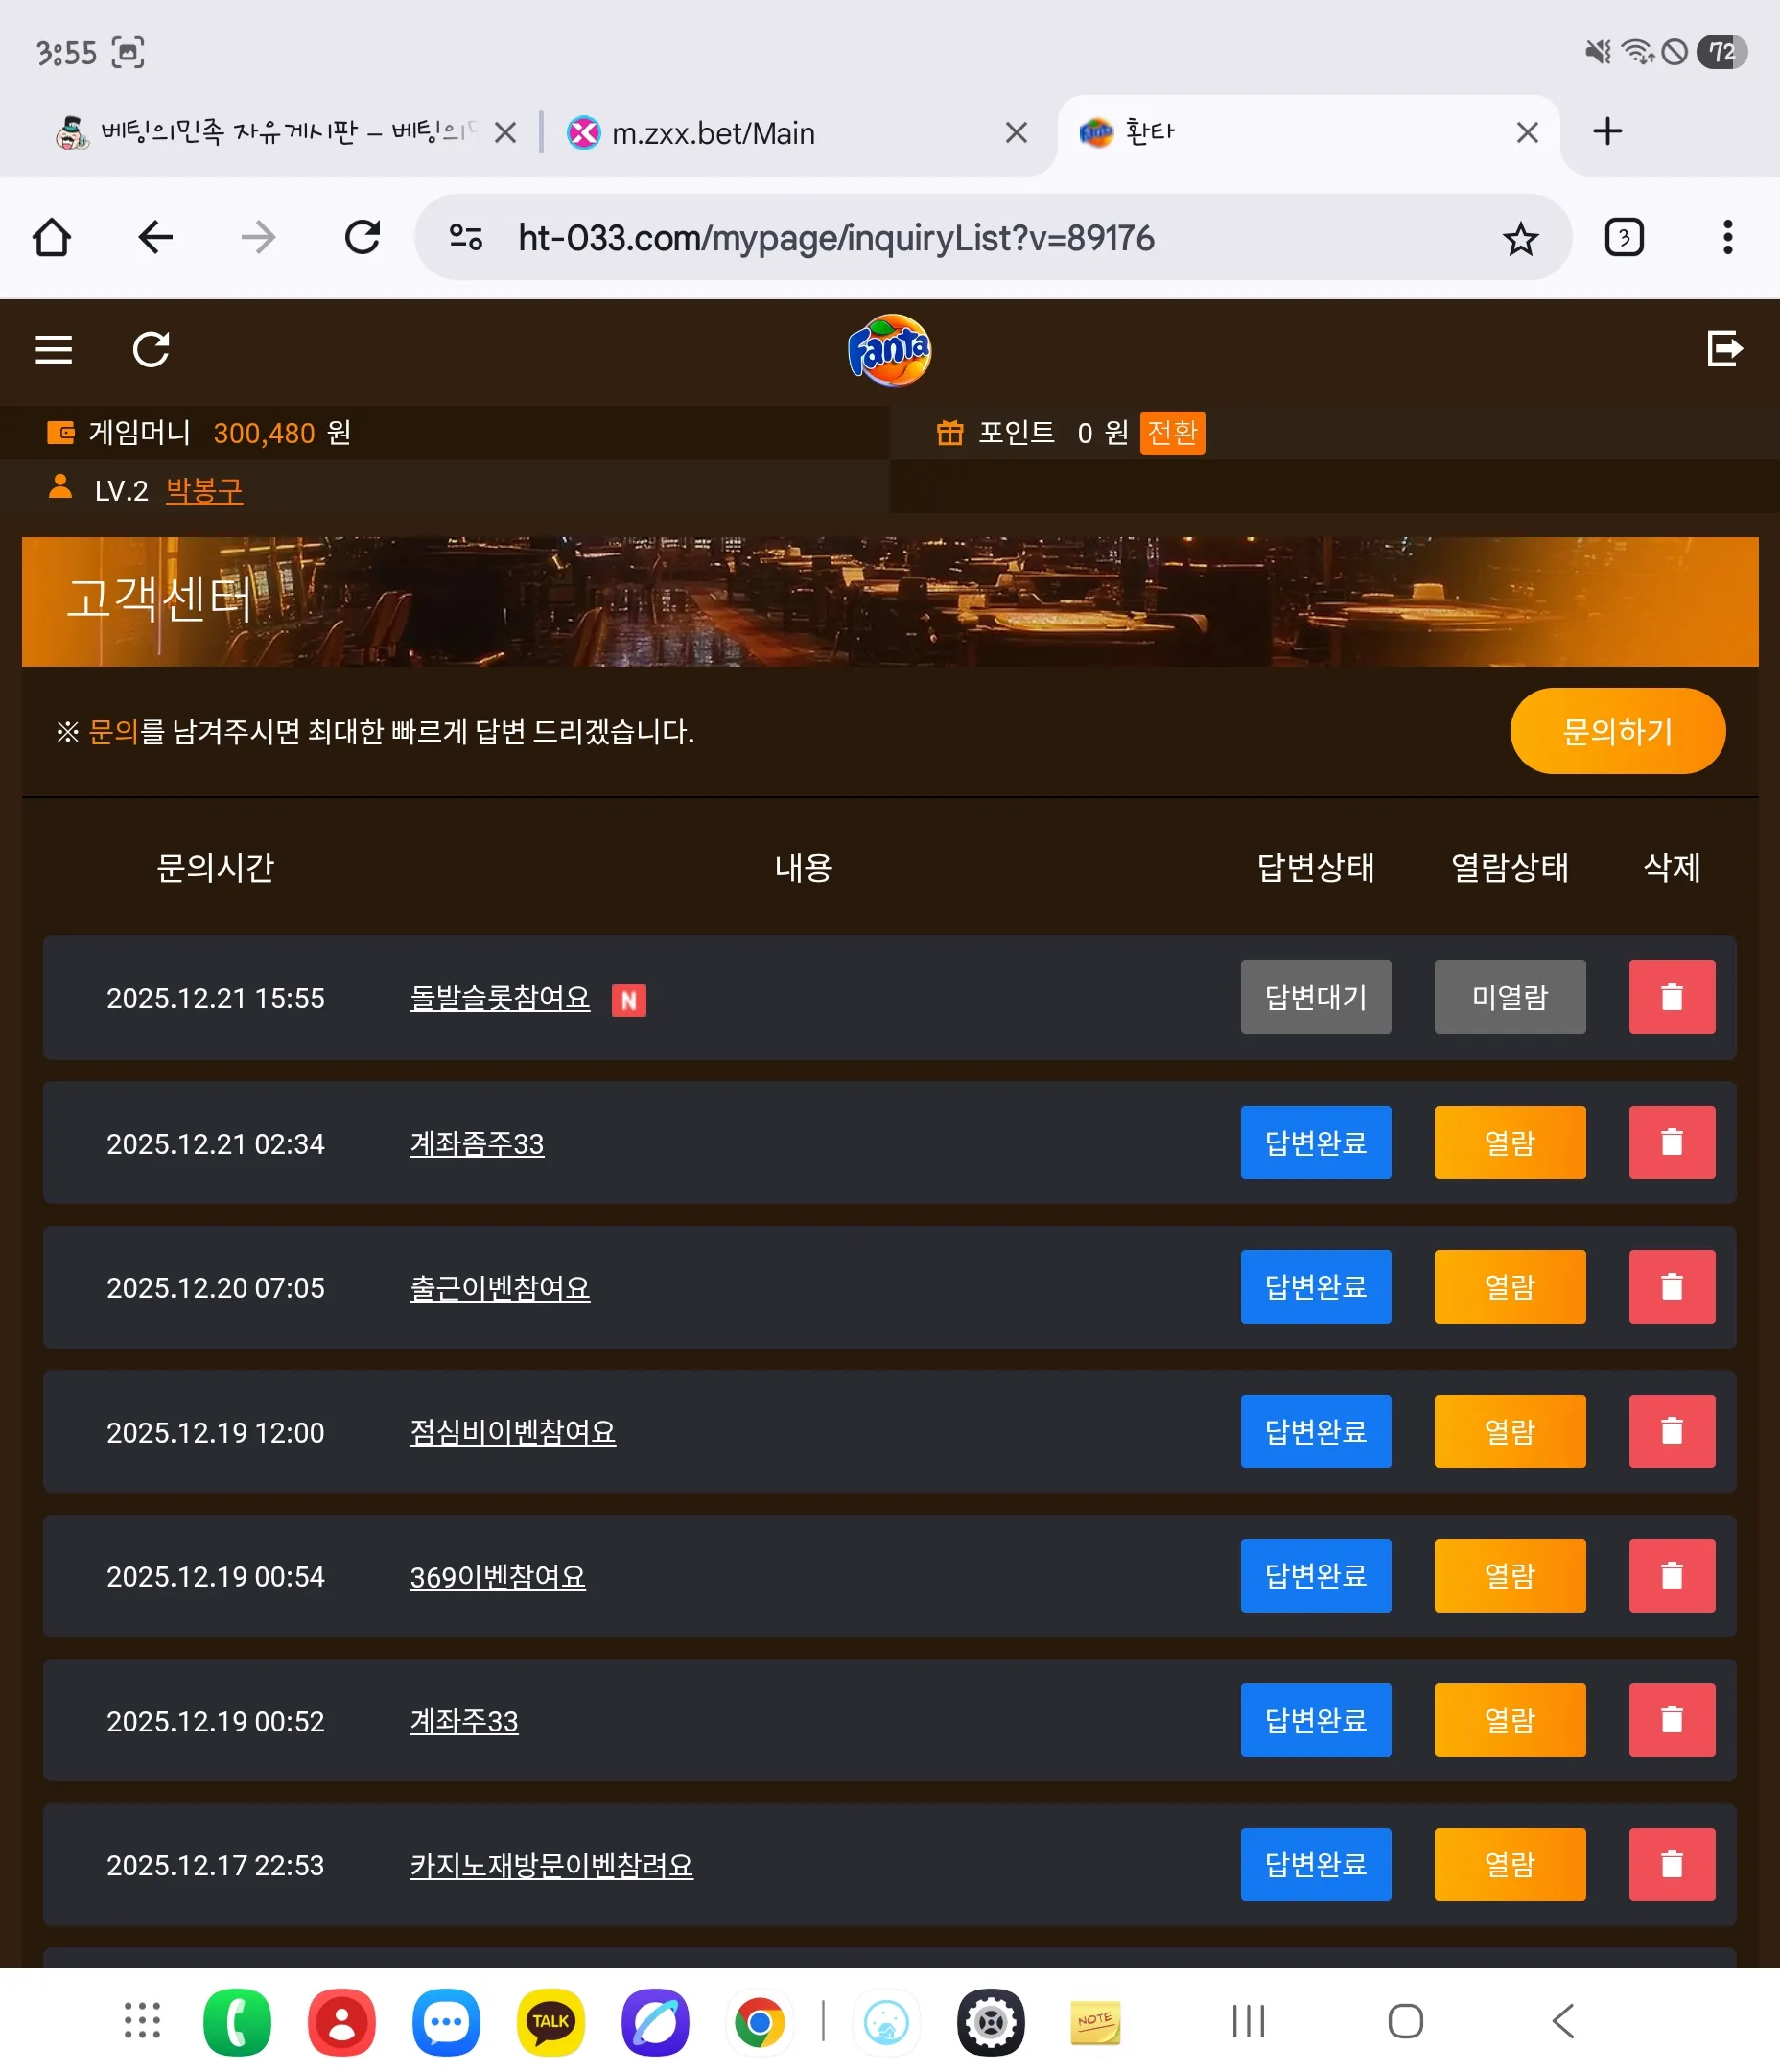The width and height of the screenshot is (1780, 2072).
Task: Open the 박봉구 username link
Action: tap(204, 490)
